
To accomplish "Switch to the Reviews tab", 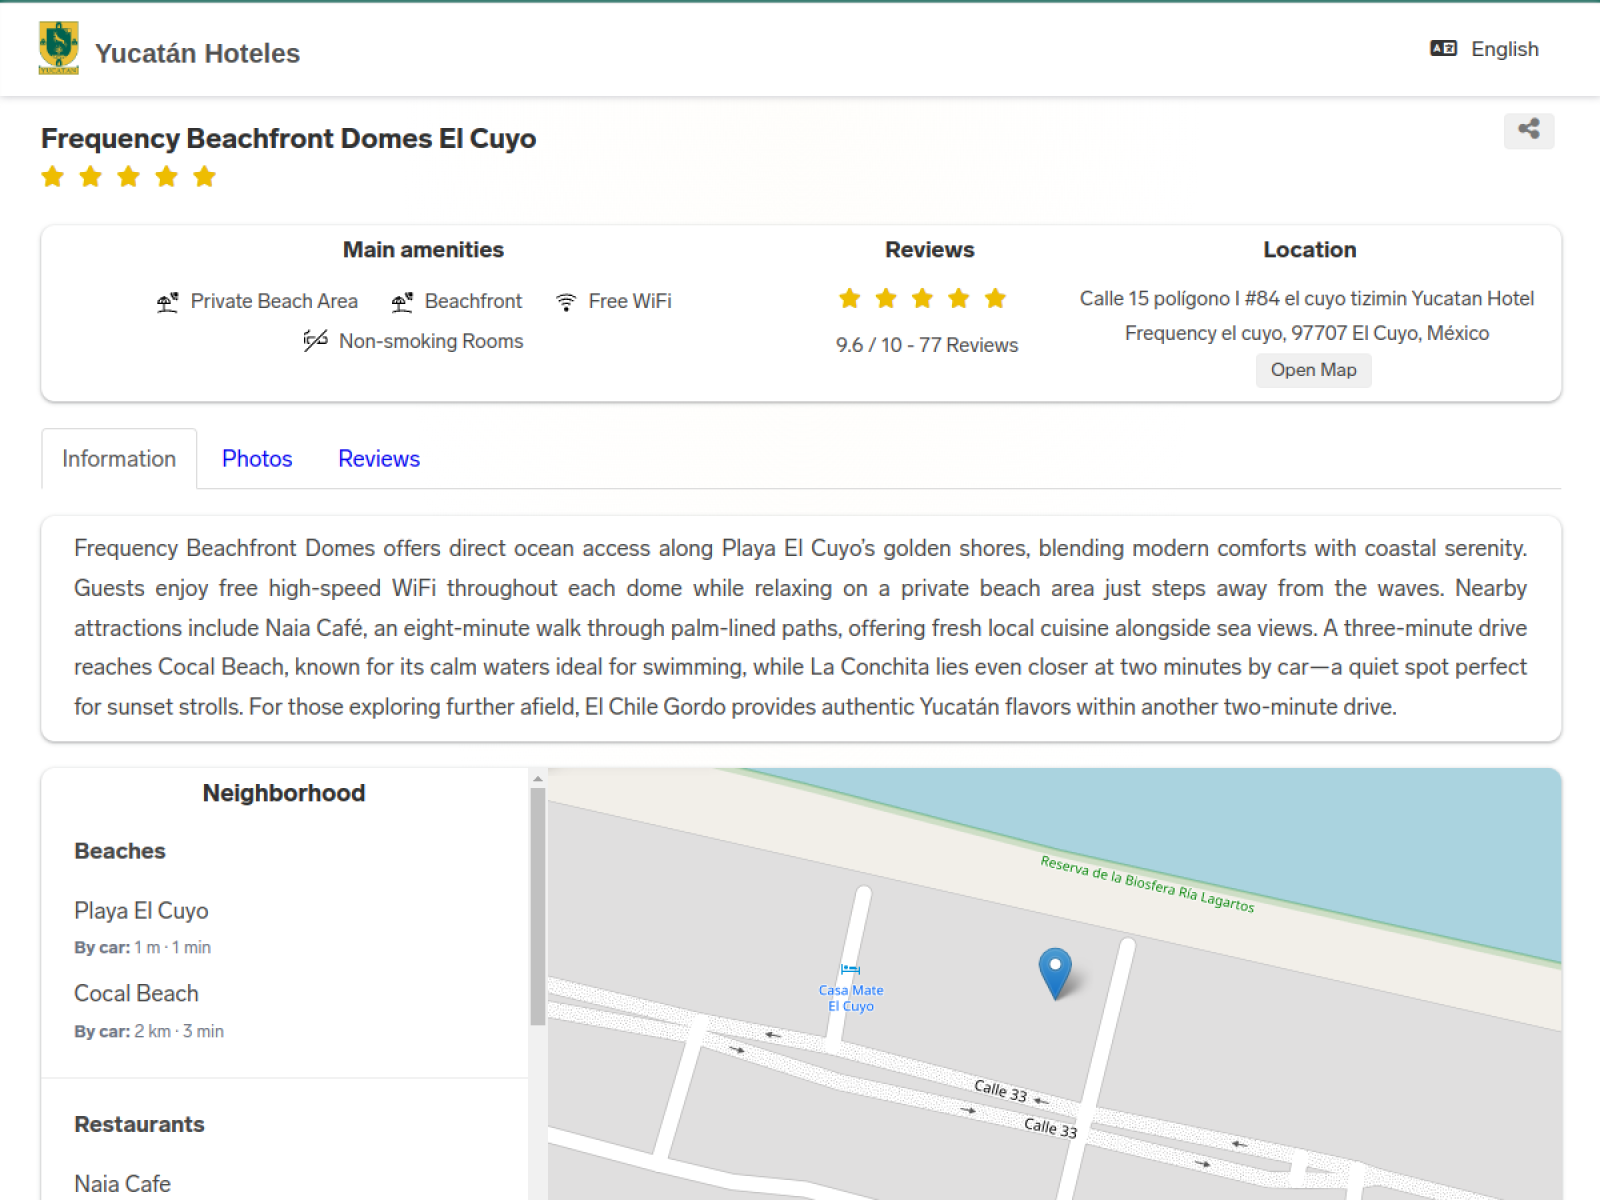I will pos(379,459).
